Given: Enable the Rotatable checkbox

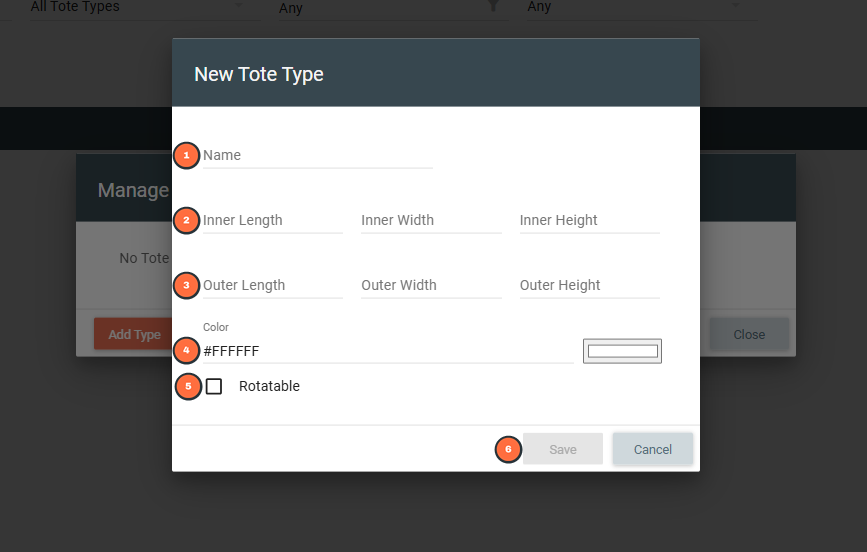Looking at the screenshot, I should tap(214, 386).
